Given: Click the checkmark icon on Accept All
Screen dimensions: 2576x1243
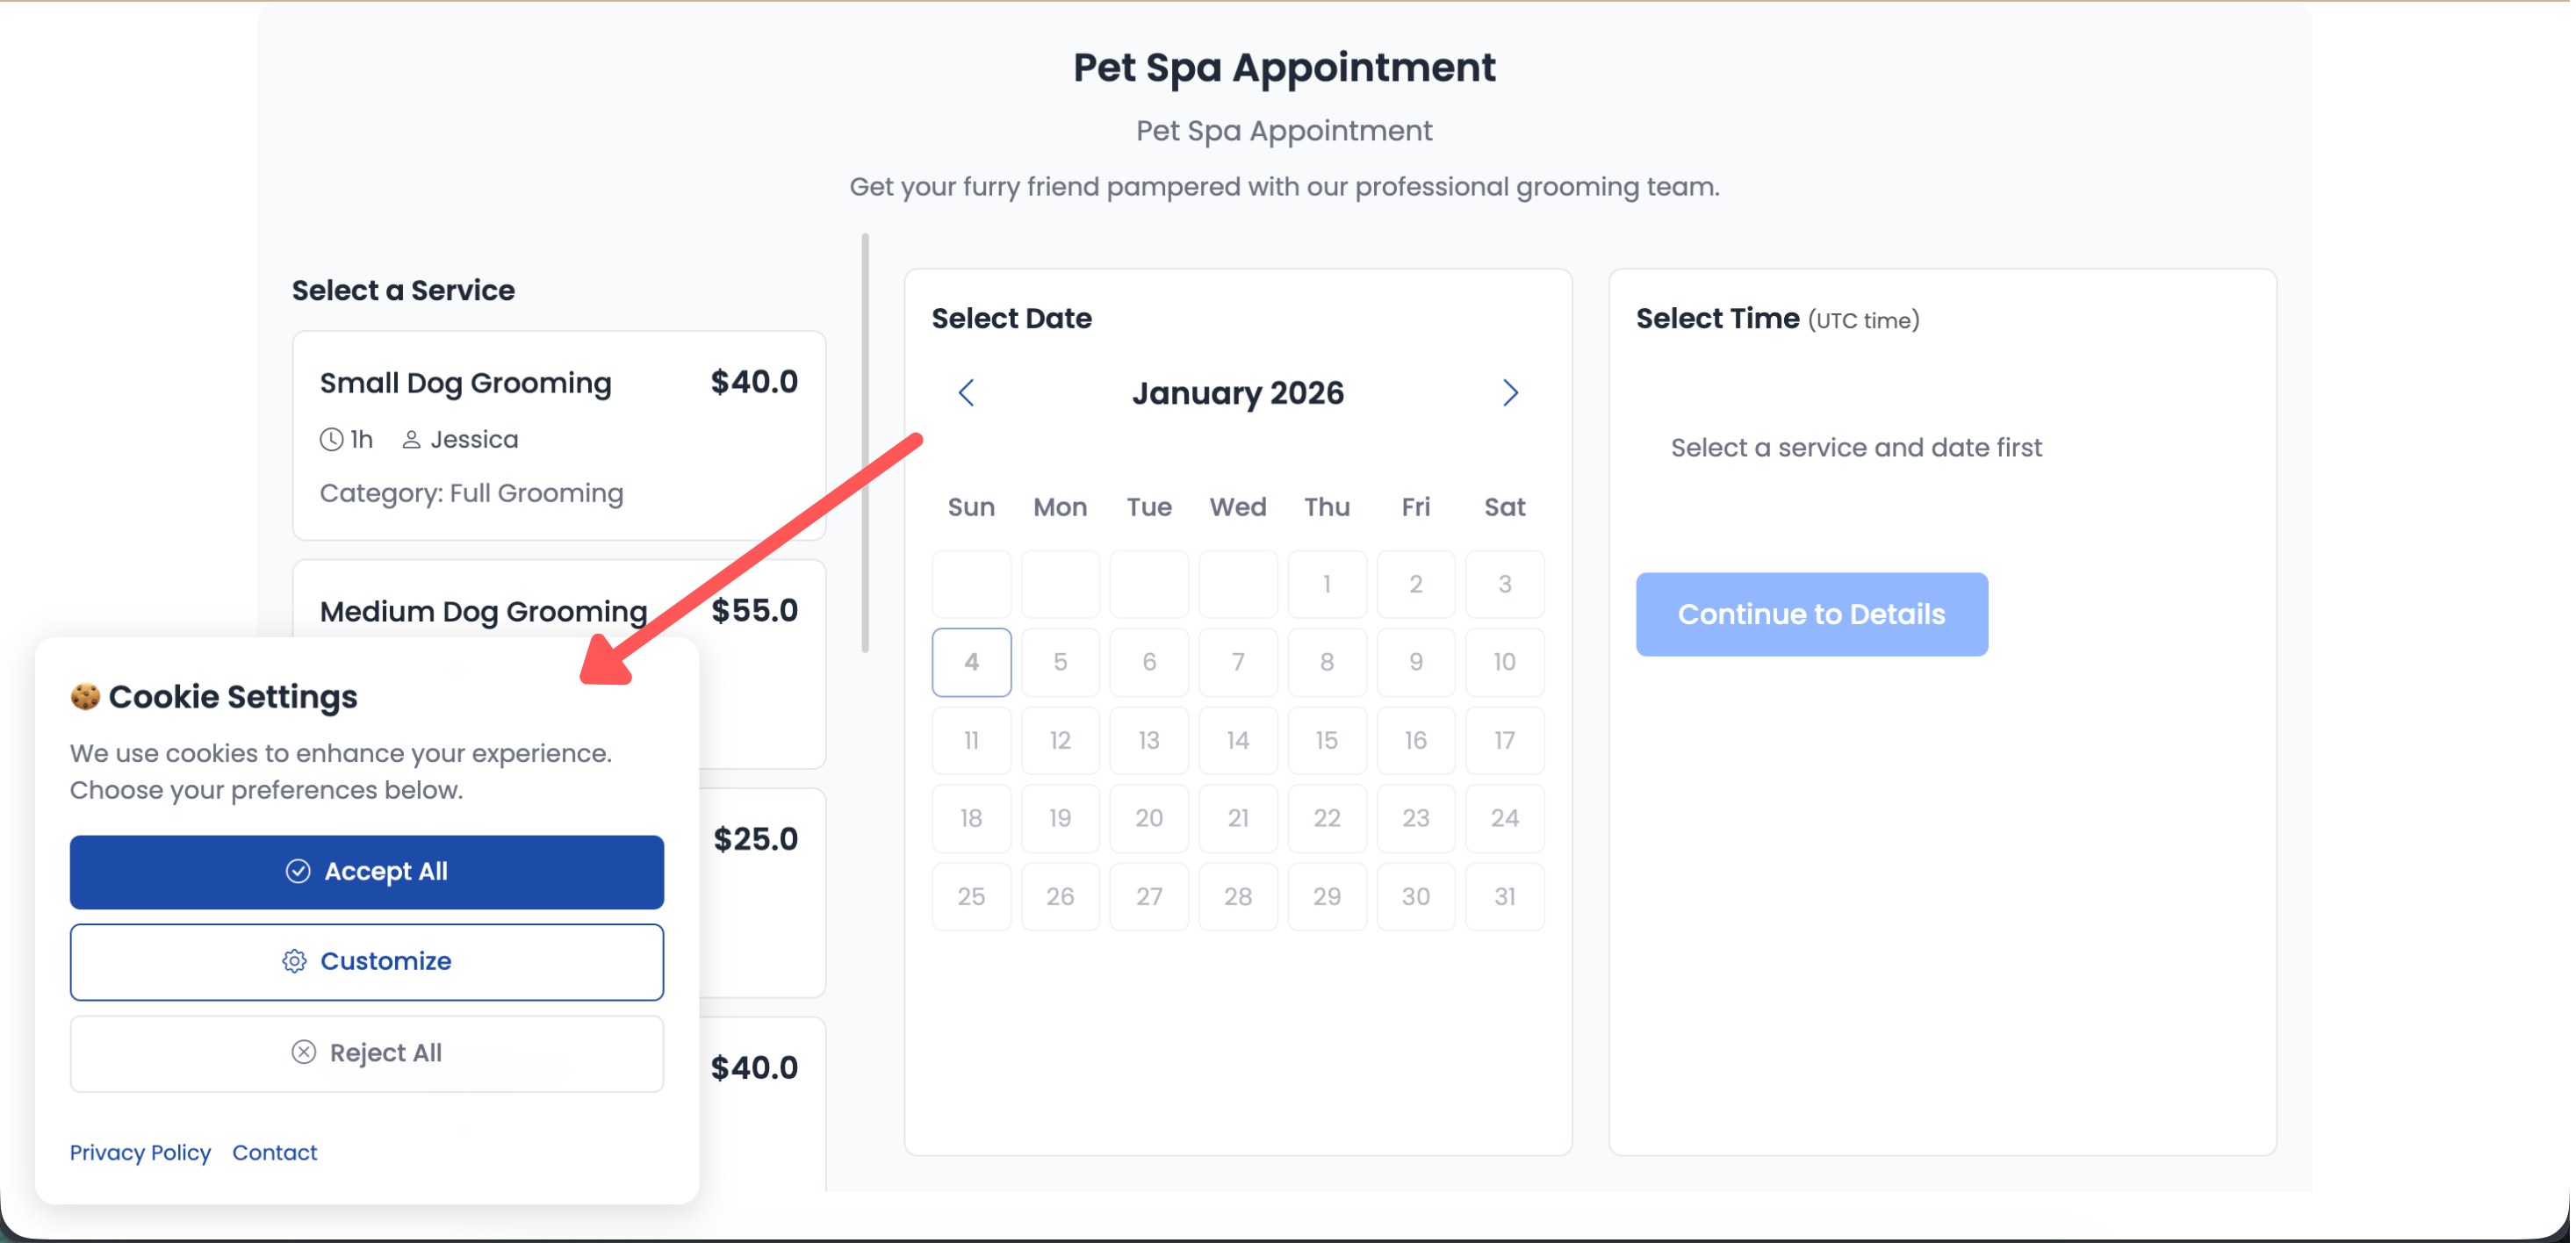Looking at the screenshot, I should (x=298, y=871).
